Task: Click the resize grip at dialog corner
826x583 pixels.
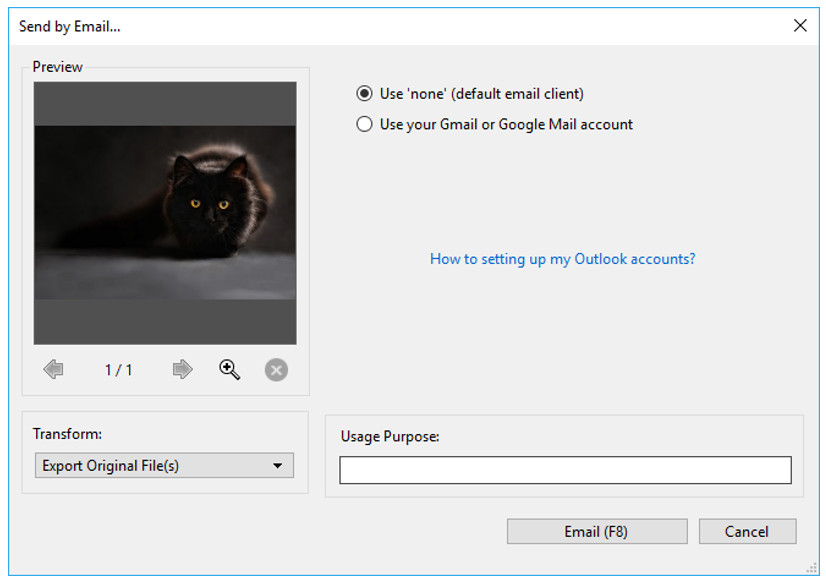Action: 811,568
